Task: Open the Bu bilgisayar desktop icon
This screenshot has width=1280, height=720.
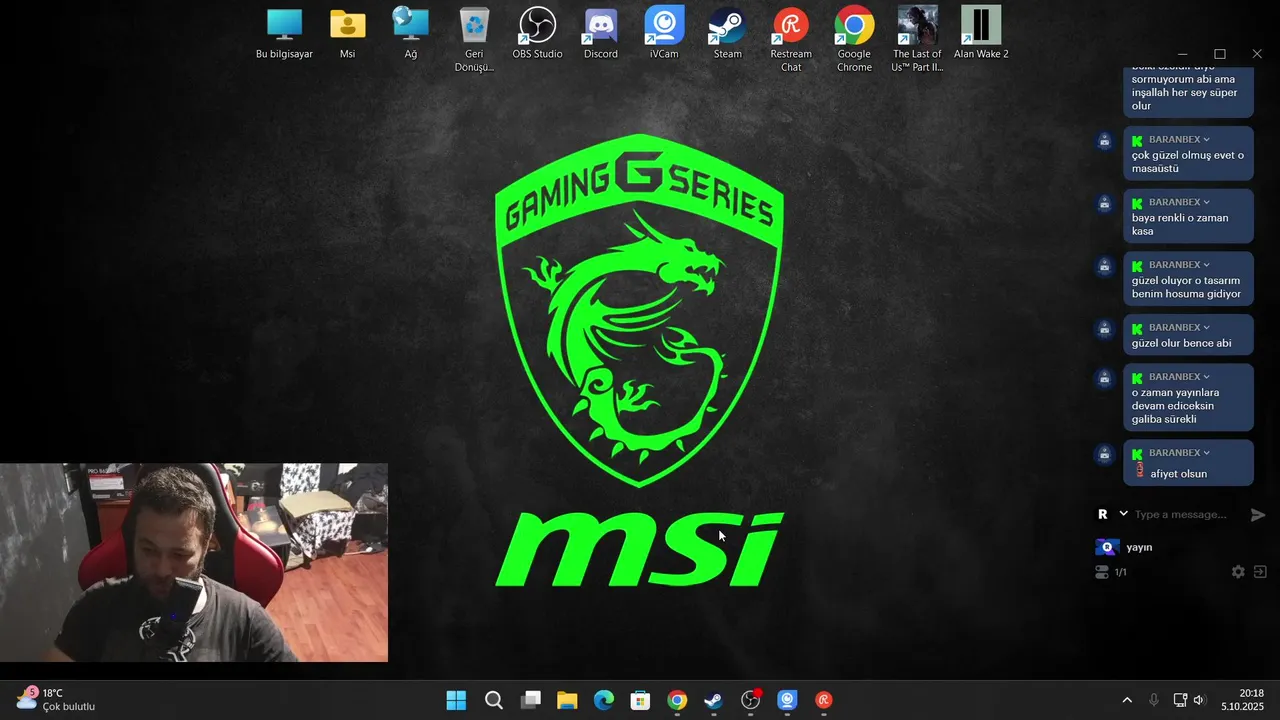Action: (x=285, y=33)
